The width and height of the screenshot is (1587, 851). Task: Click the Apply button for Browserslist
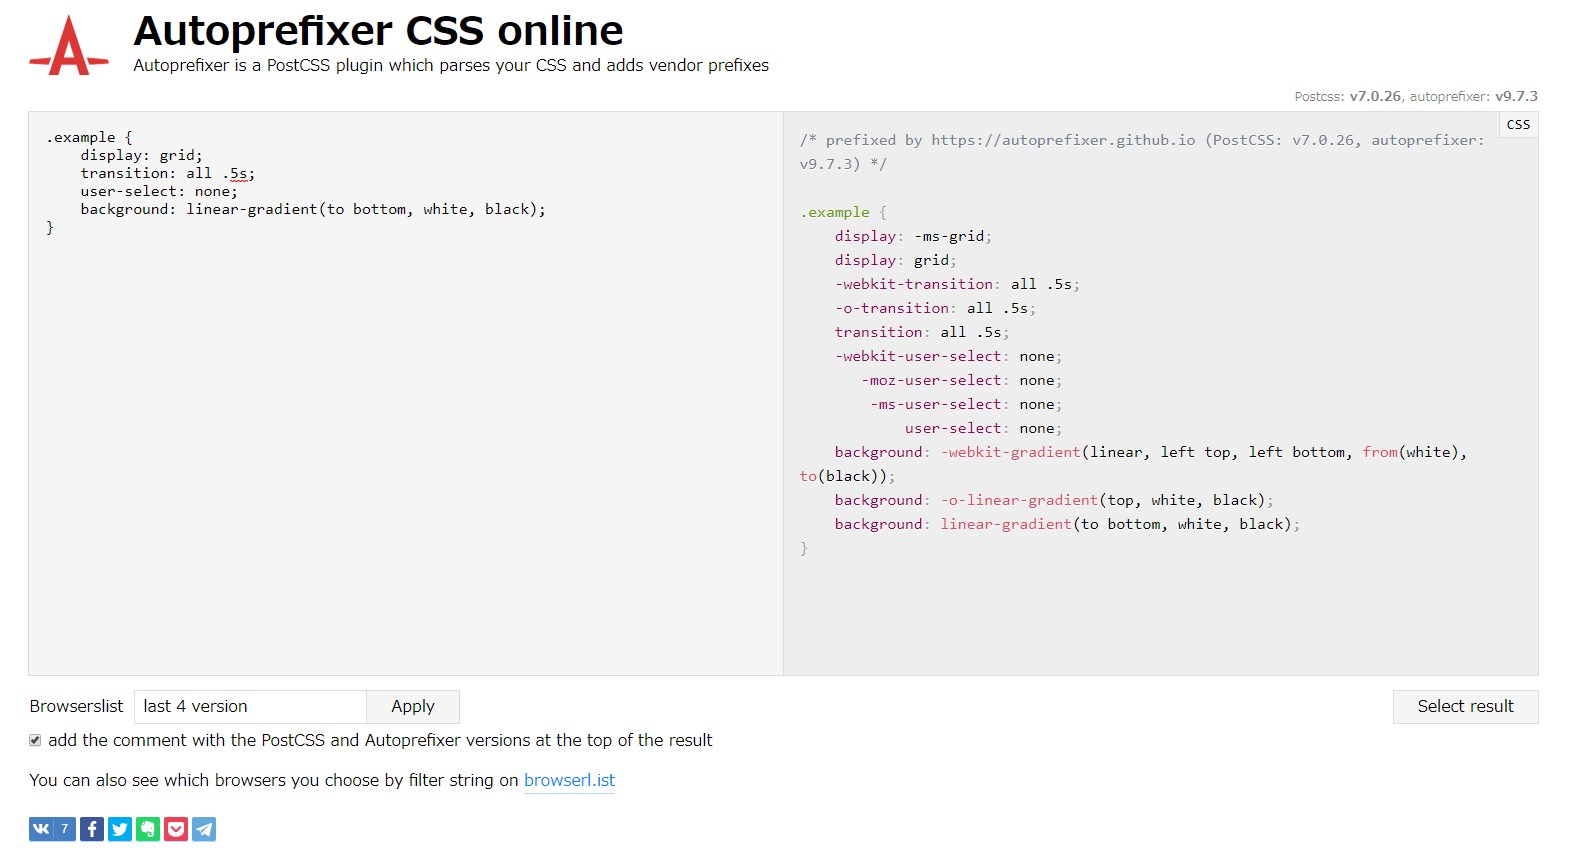(x=413, y=706)
